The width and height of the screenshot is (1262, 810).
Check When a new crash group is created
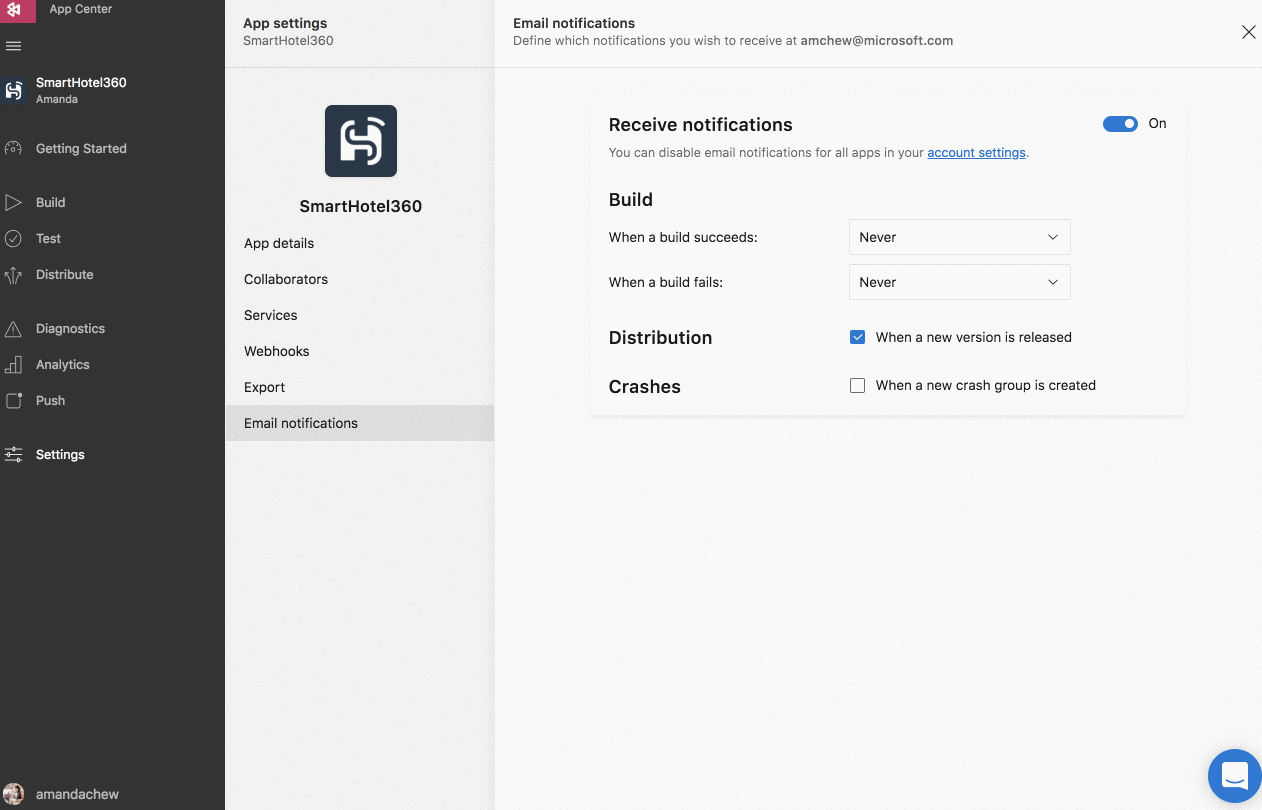click(x=857, y=385)
